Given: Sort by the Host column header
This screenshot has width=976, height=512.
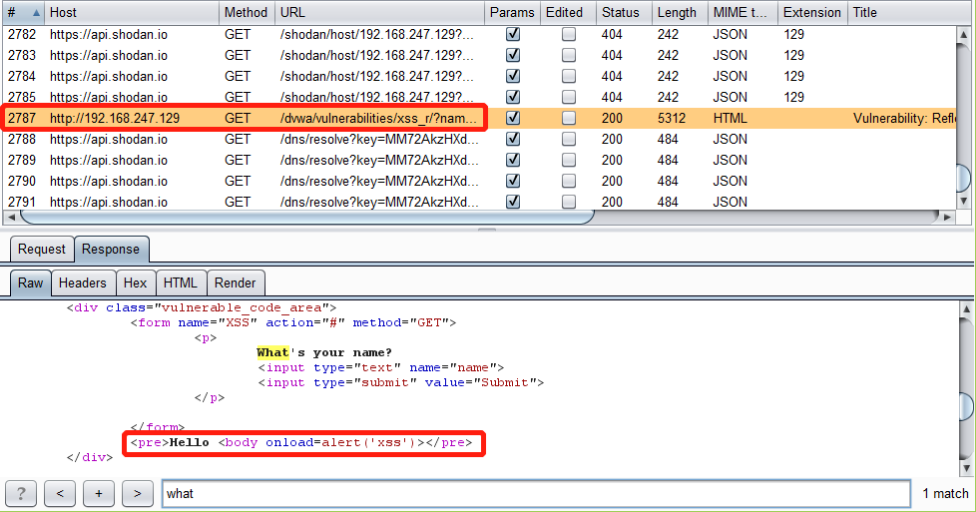Looking at the screenshot, I should [x=131, y=12].
